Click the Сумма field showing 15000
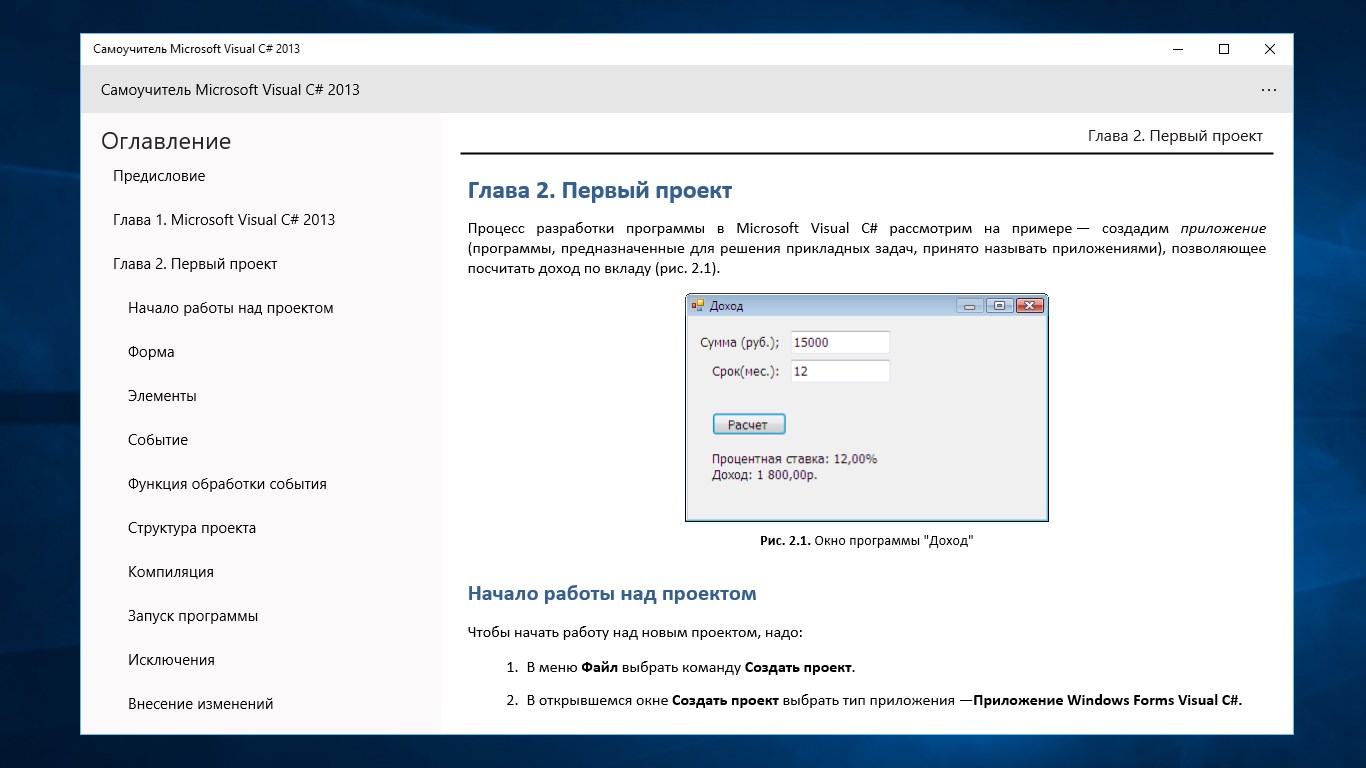The height and width of the screenshot is (768, 1366). (x=840, y=342)
